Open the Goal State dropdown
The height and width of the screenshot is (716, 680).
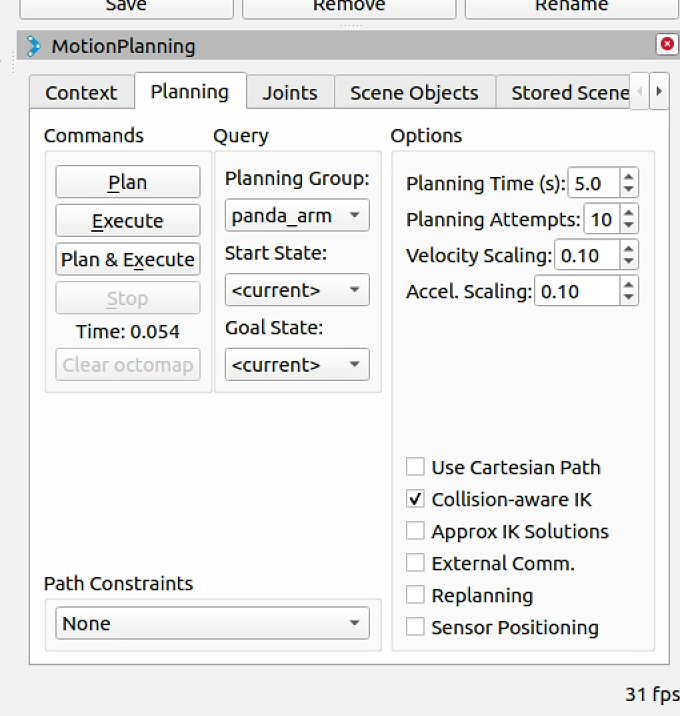297,364
